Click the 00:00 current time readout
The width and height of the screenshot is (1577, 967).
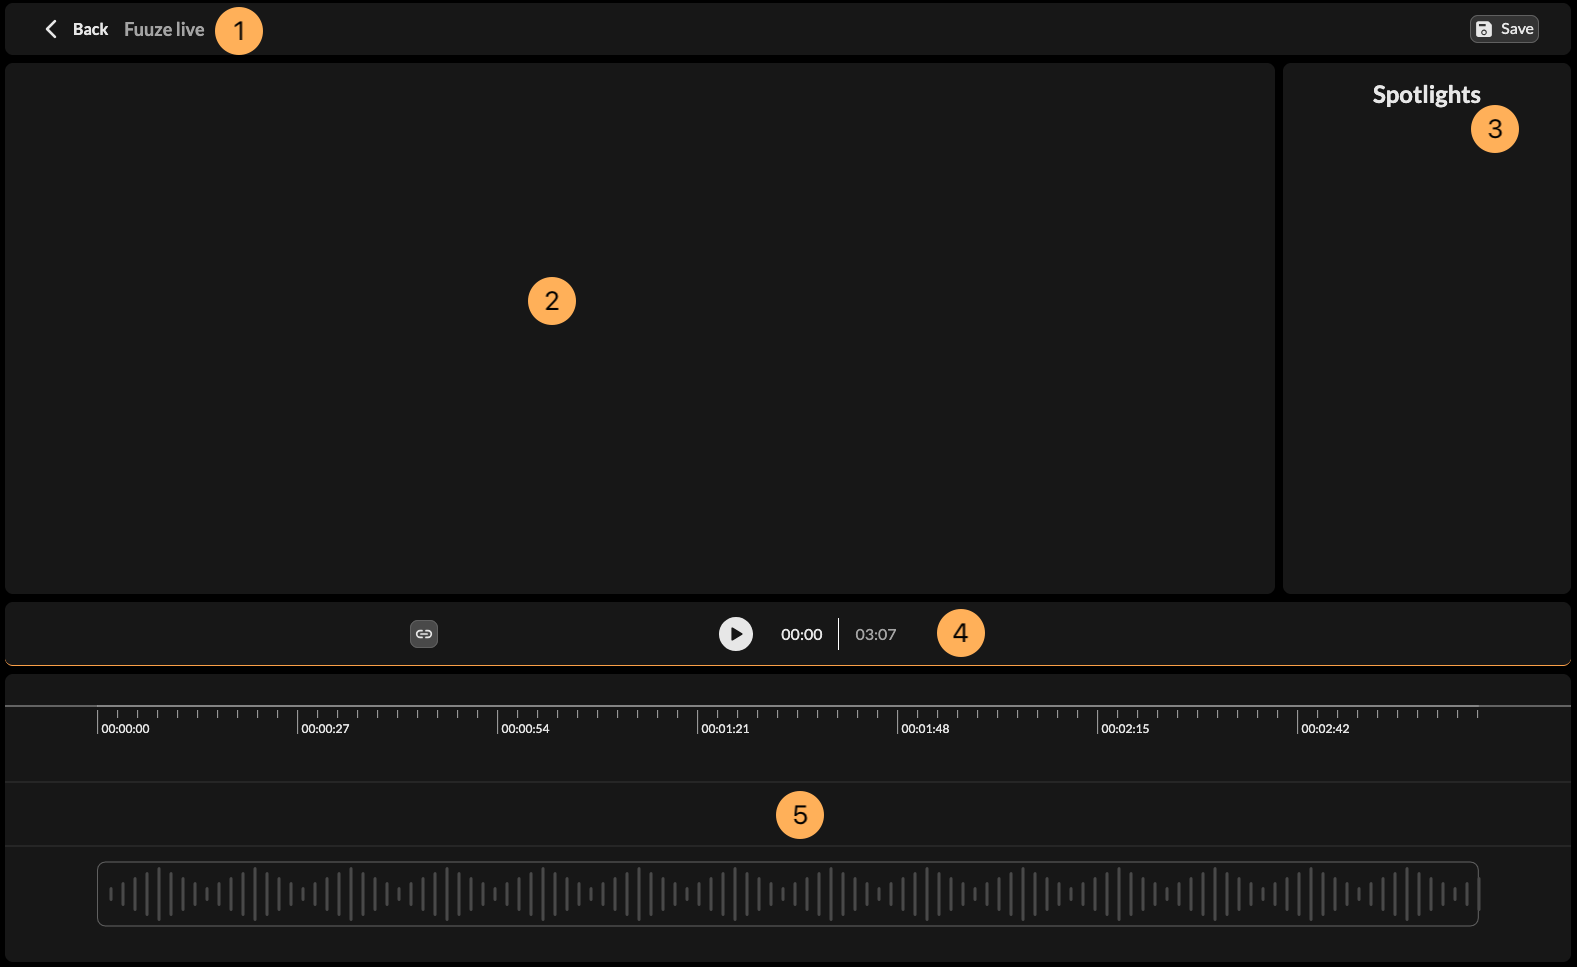tap(801, 635)
